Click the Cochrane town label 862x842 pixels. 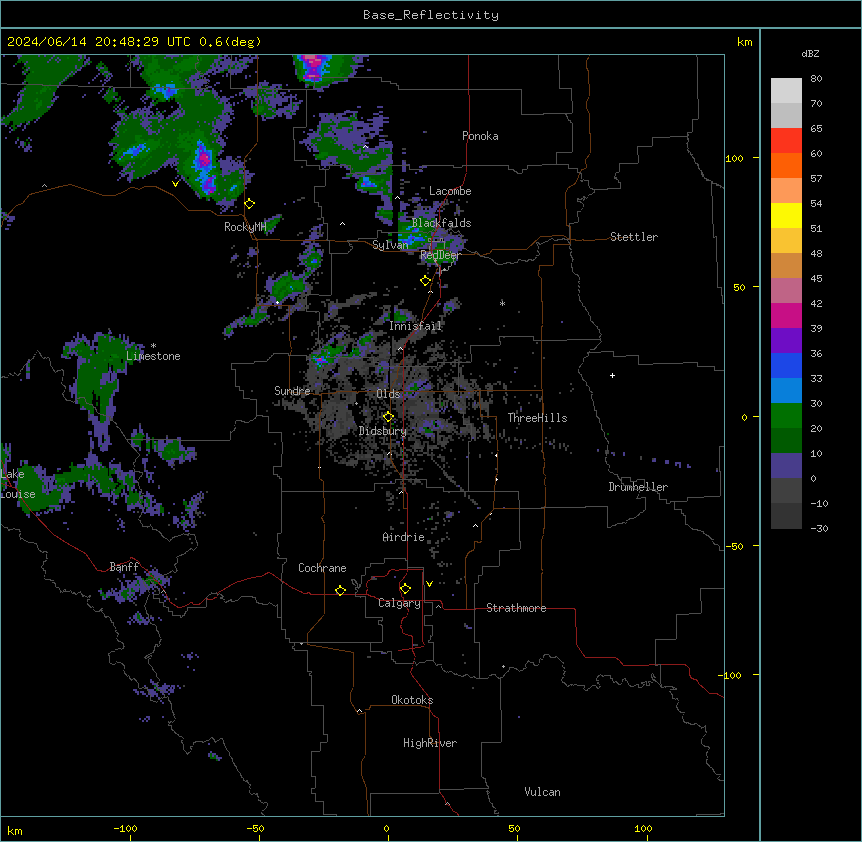pyautogui.click(x=322, y=568)
